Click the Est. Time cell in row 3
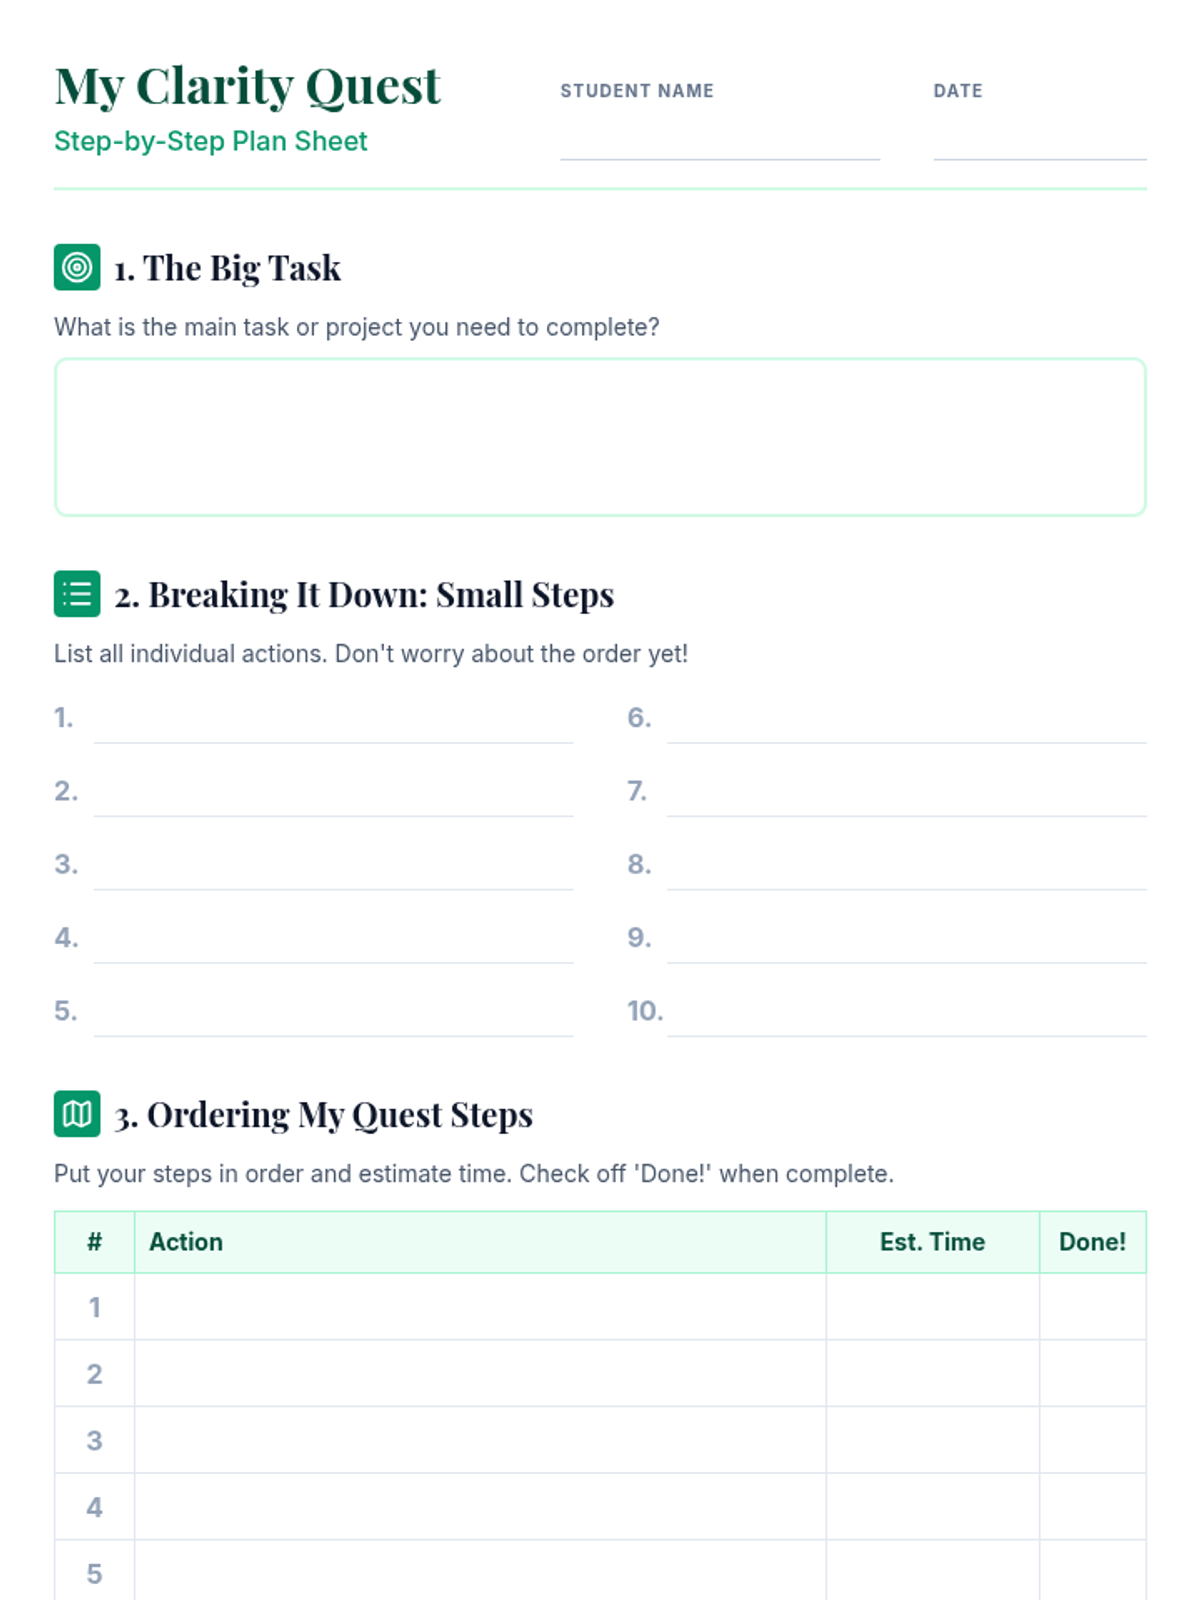This screenshot has height=1600, width=1200. pos(933,1440)
